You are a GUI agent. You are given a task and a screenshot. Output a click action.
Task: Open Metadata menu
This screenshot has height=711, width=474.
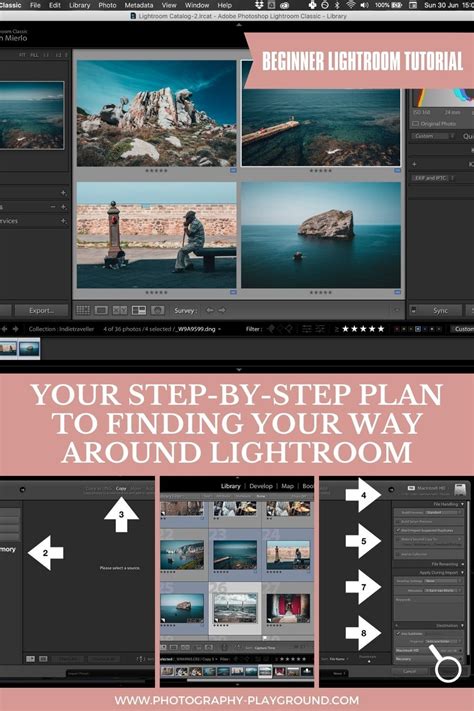point(138,5)
